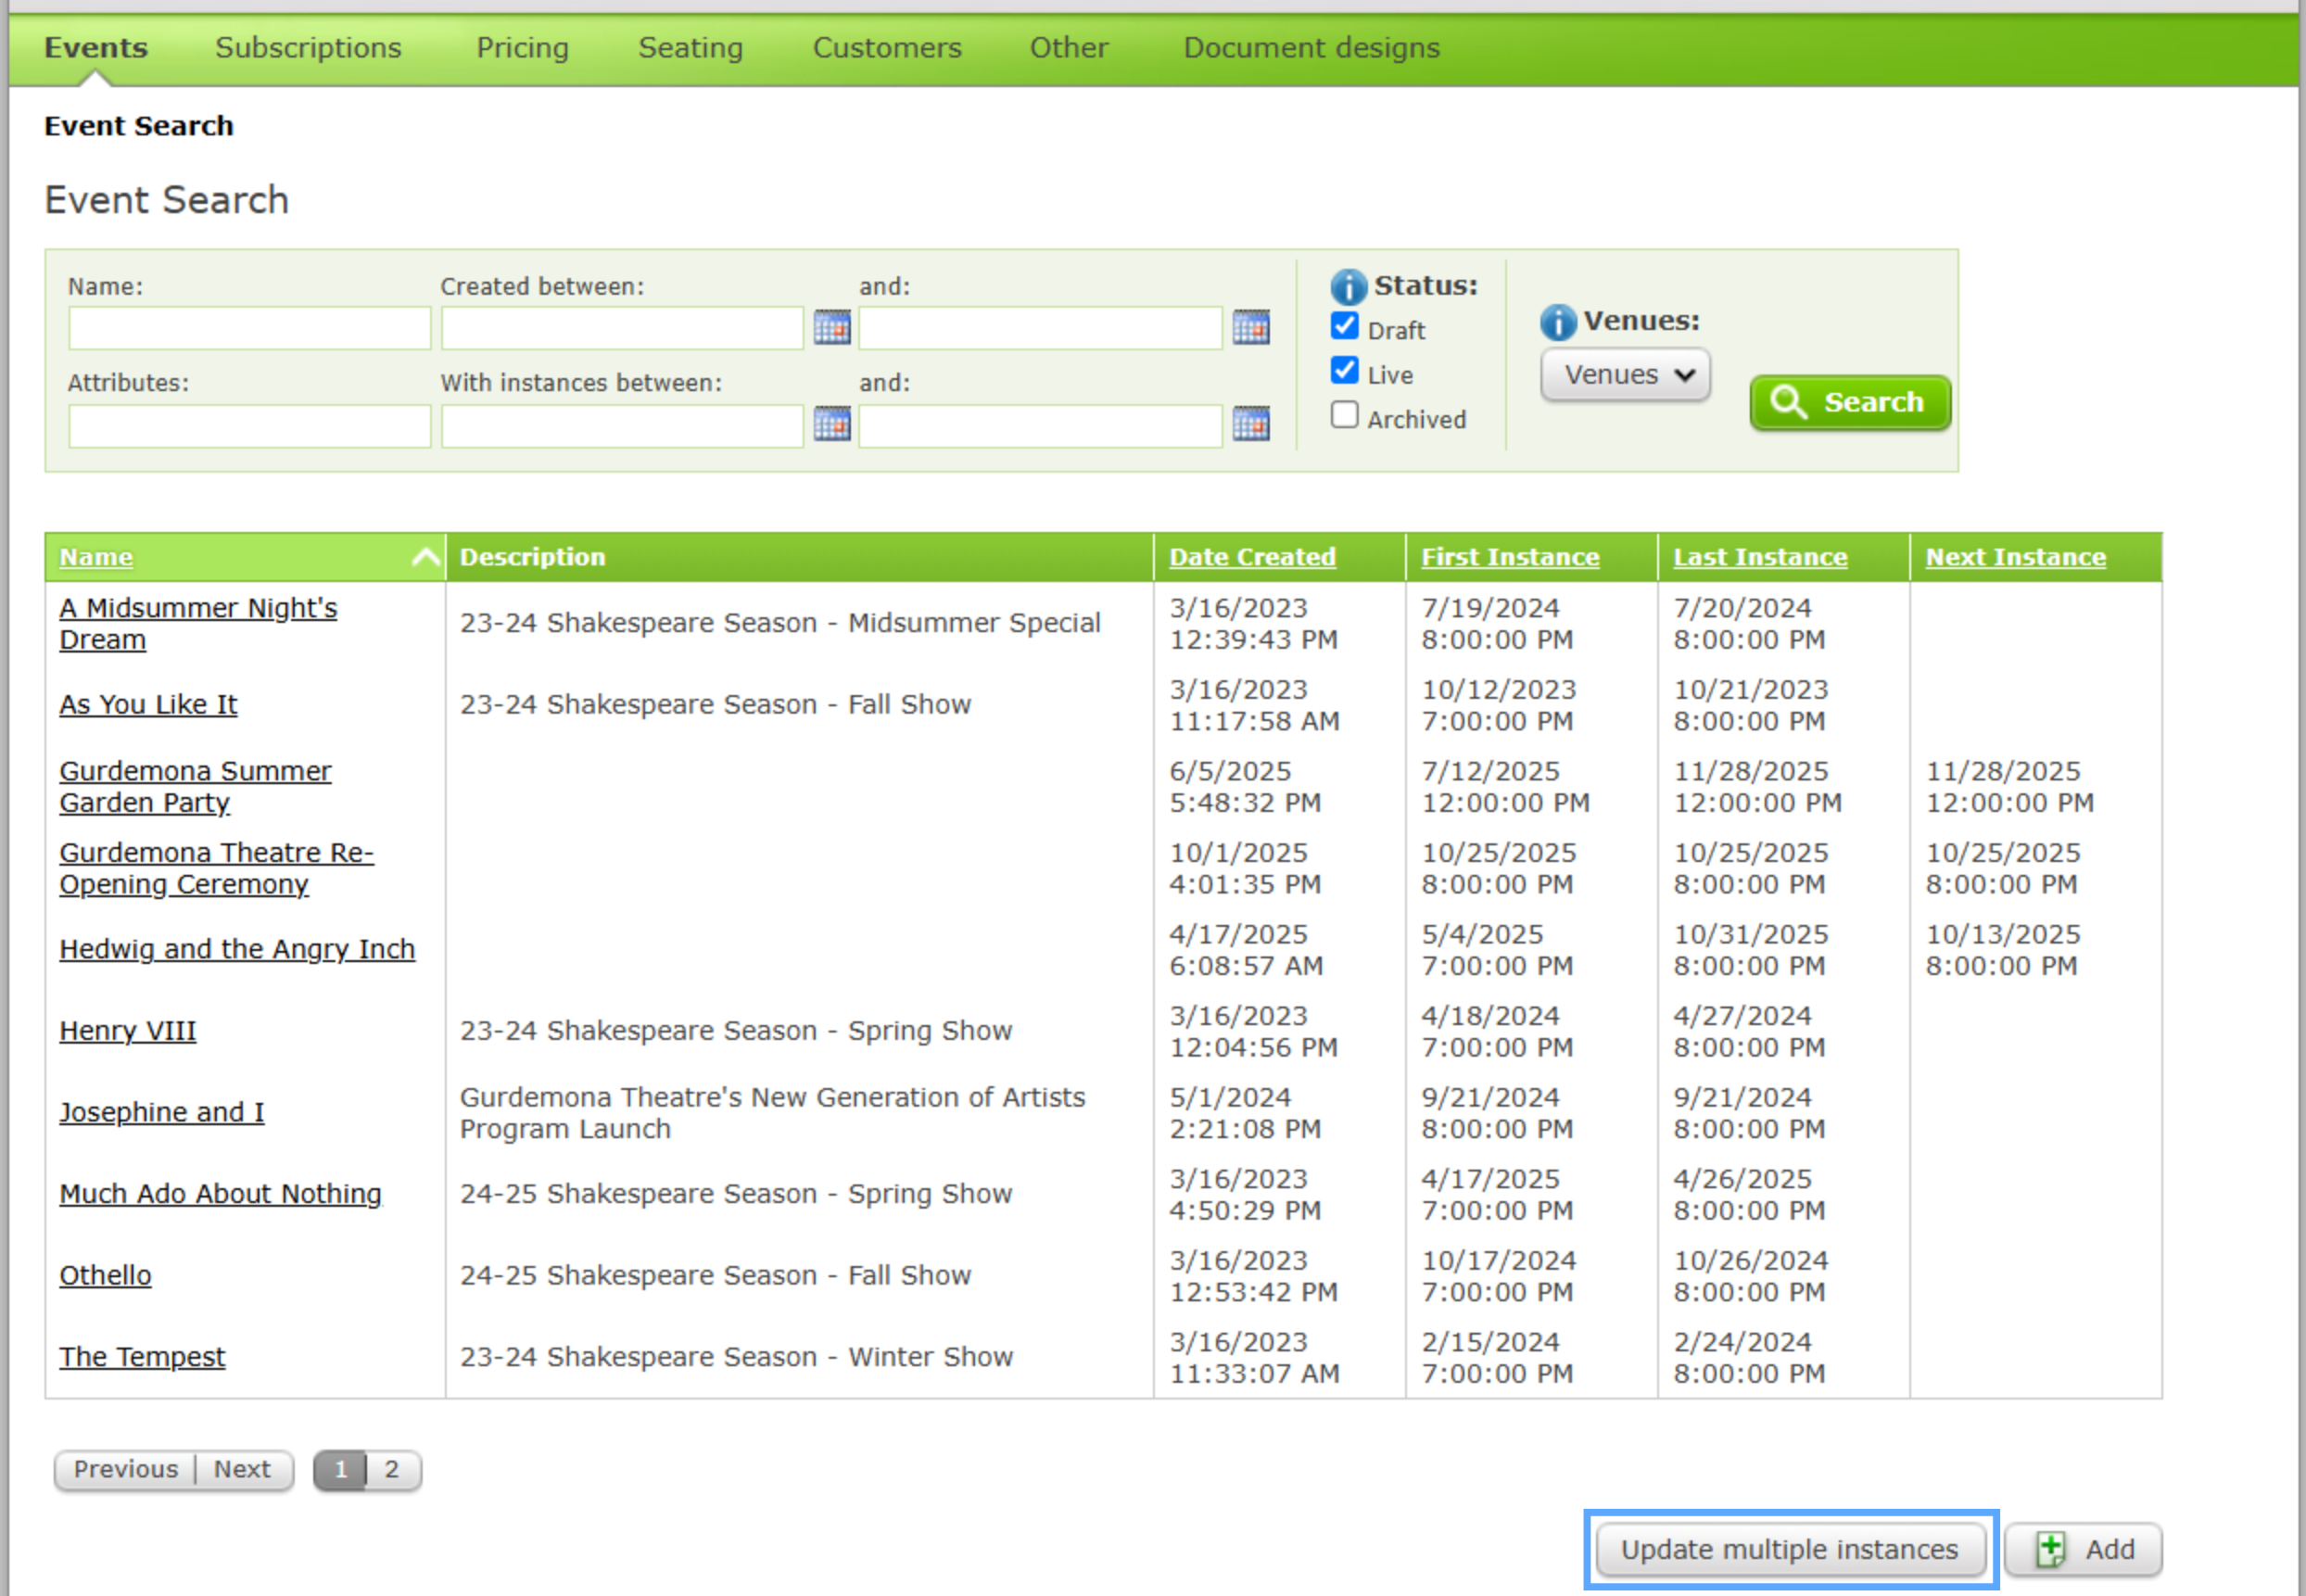Open calendar picker for Created between end date
This screenshot has height=1596, width=2306.
[x=1250, y=327]
